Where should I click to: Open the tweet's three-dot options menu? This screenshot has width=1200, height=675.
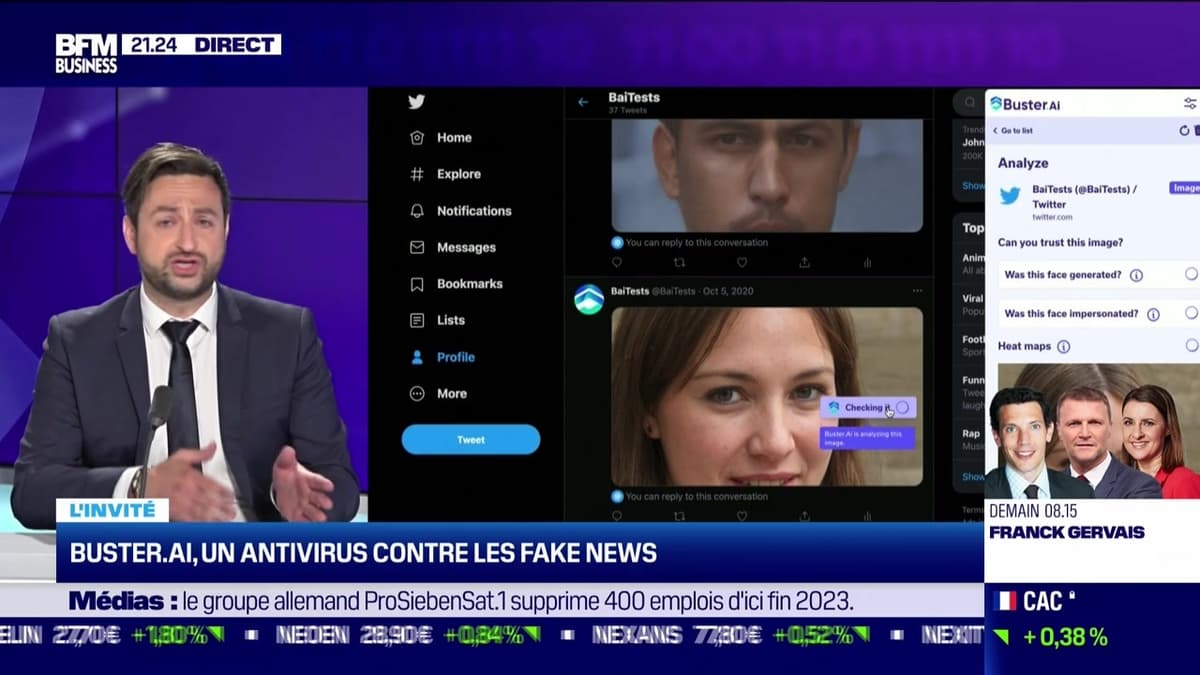click(x=917, y=291)
